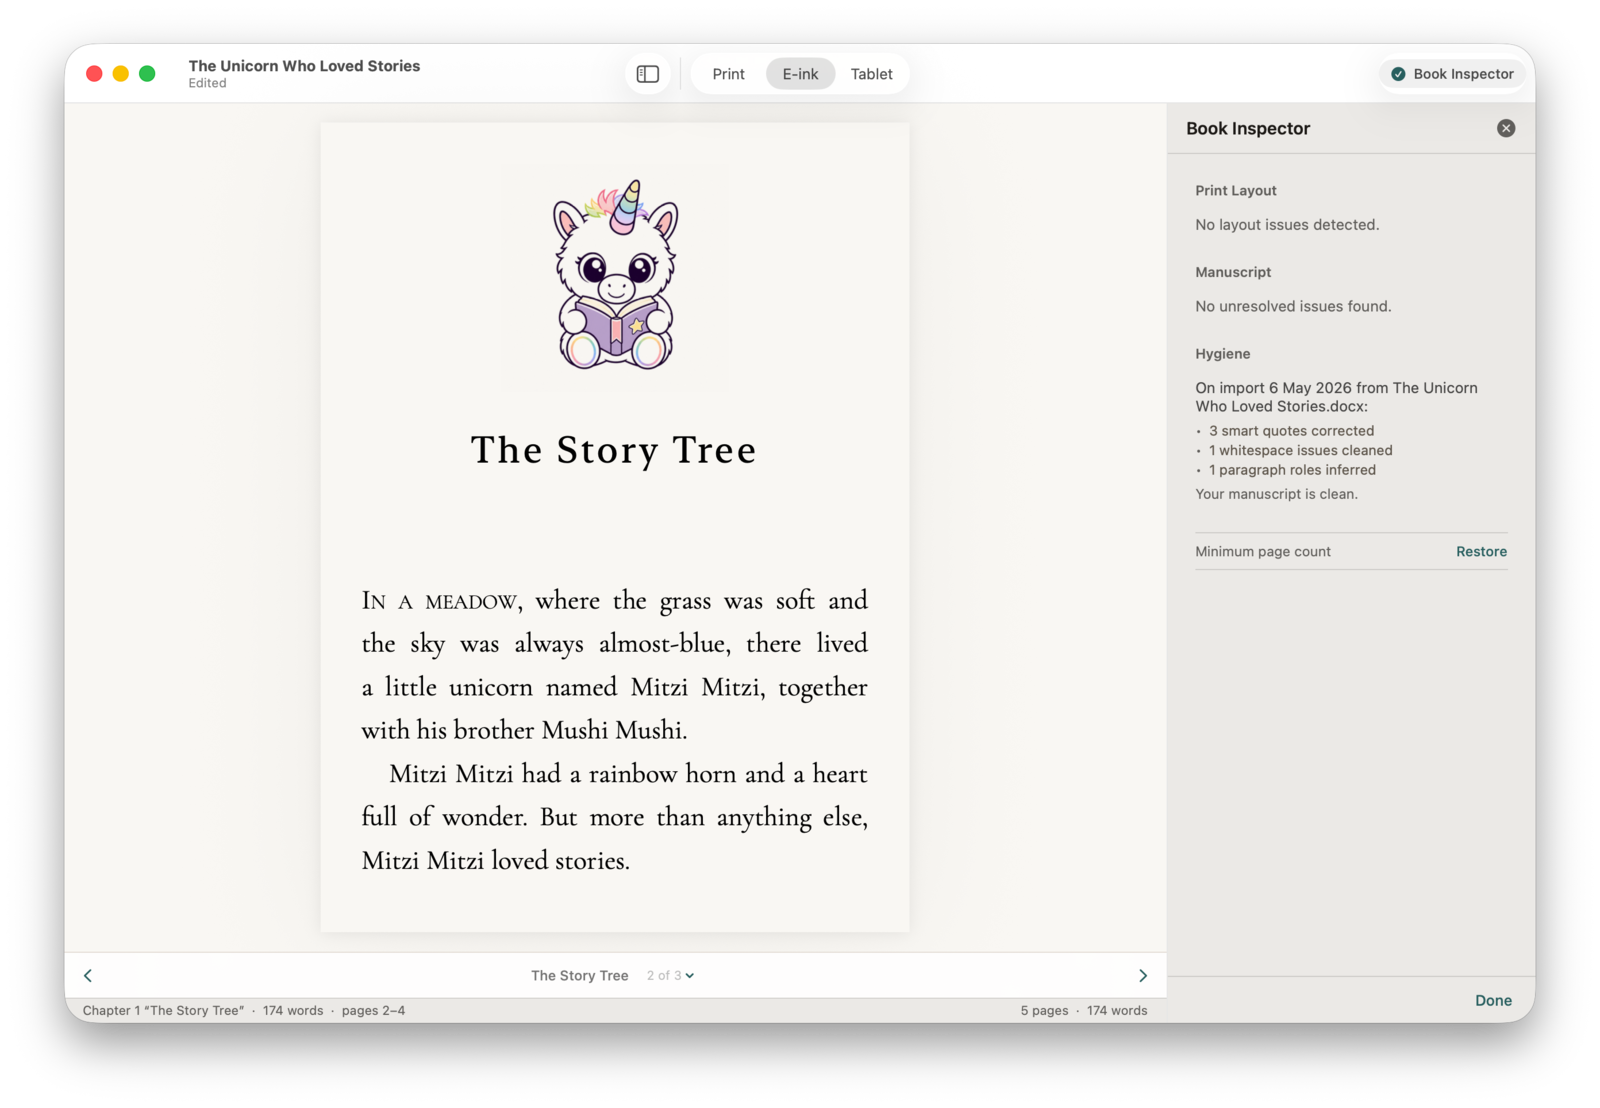Click the Book Inspector panel title
This screenshot has height=1108, width=1600.
coord(1247,128)
